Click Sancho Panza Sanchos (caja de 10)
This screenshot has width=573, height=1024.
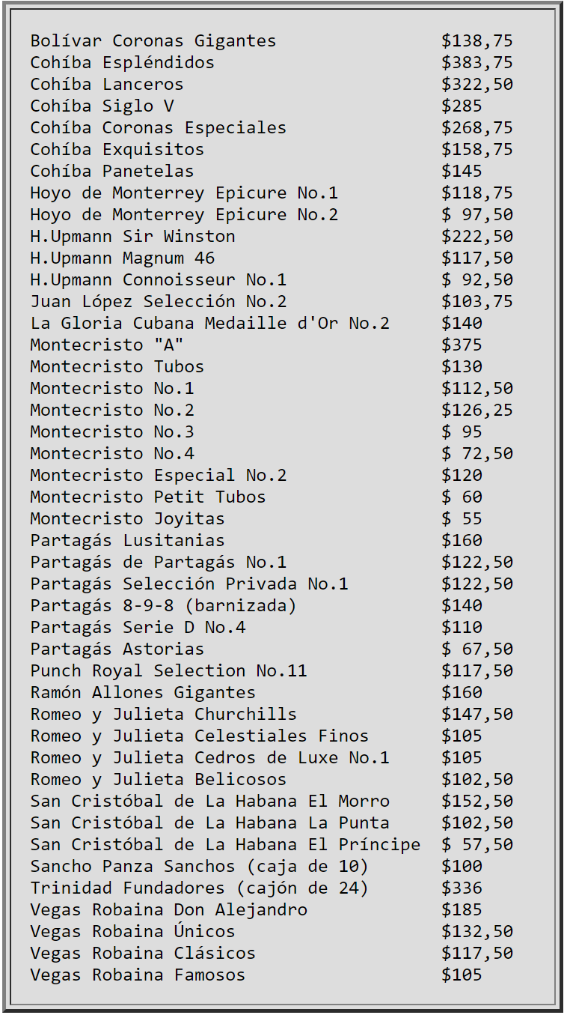click(x=199, y=866)
